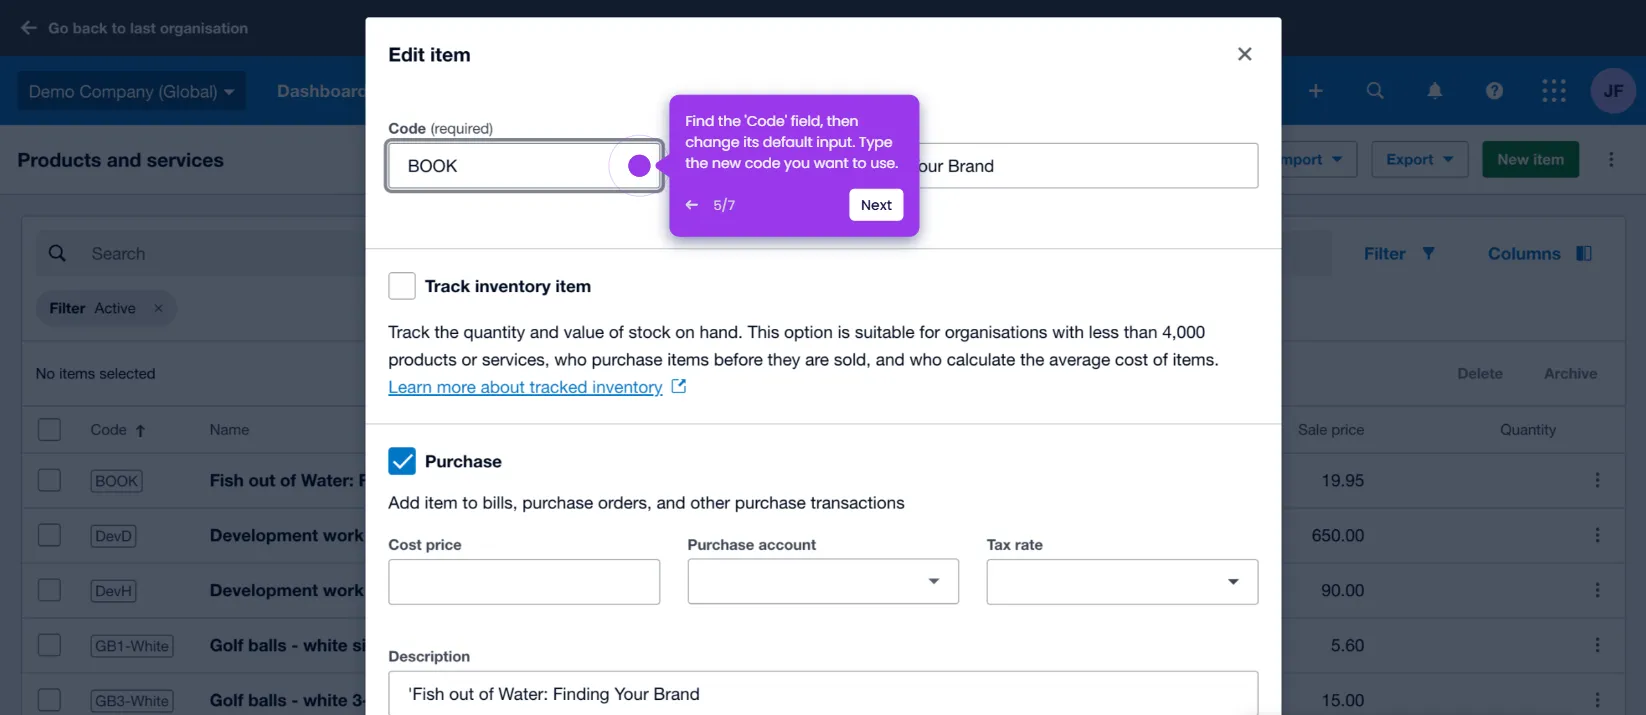Open the Export dropdown button
Screen dimensions: 1646x715
1420,160
